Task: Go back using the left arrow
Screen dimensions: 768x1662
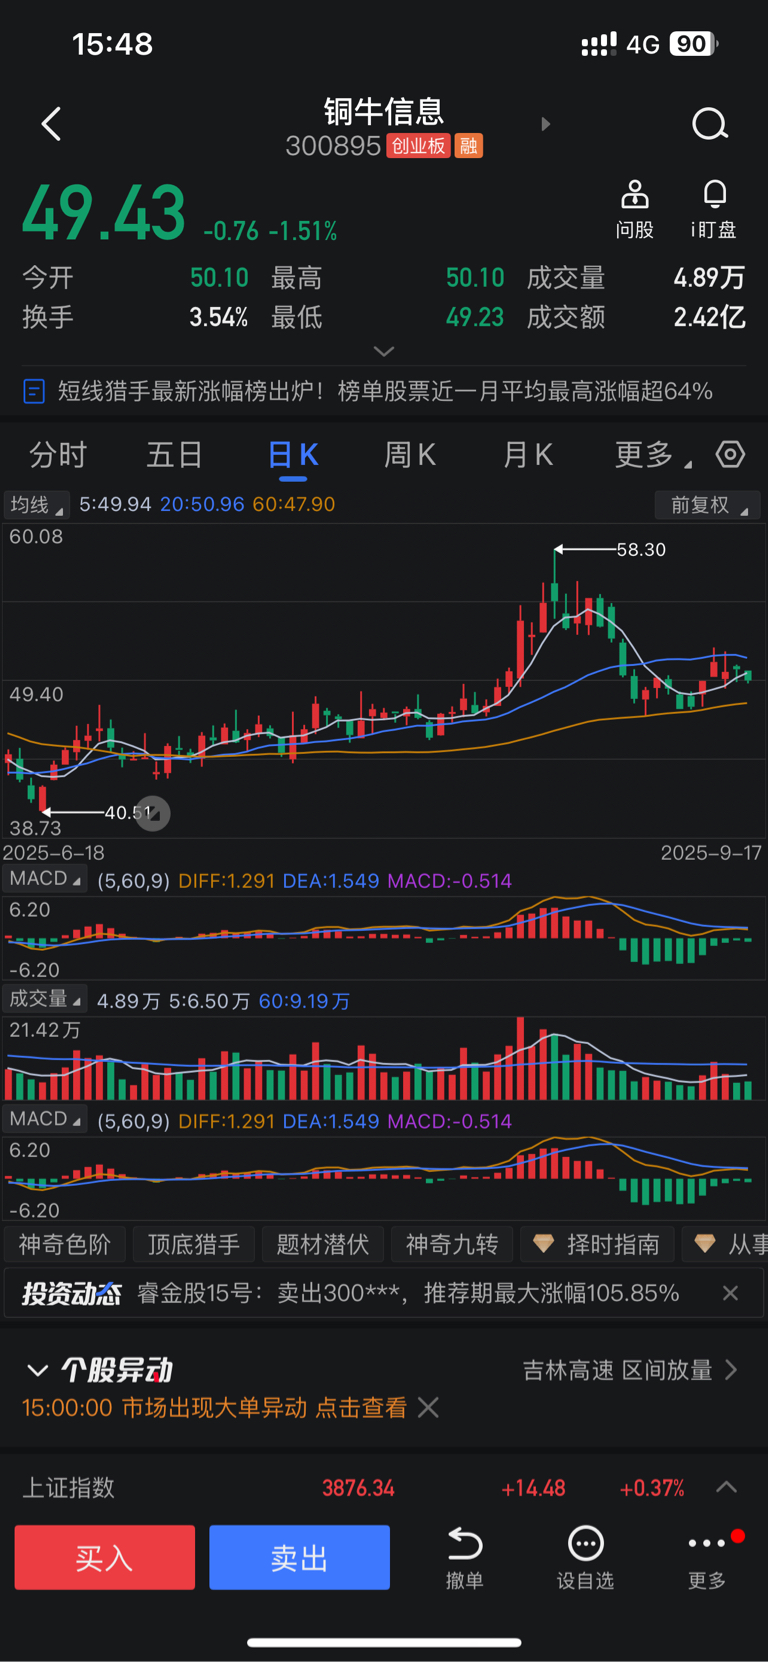Action: tap(52, 124)
